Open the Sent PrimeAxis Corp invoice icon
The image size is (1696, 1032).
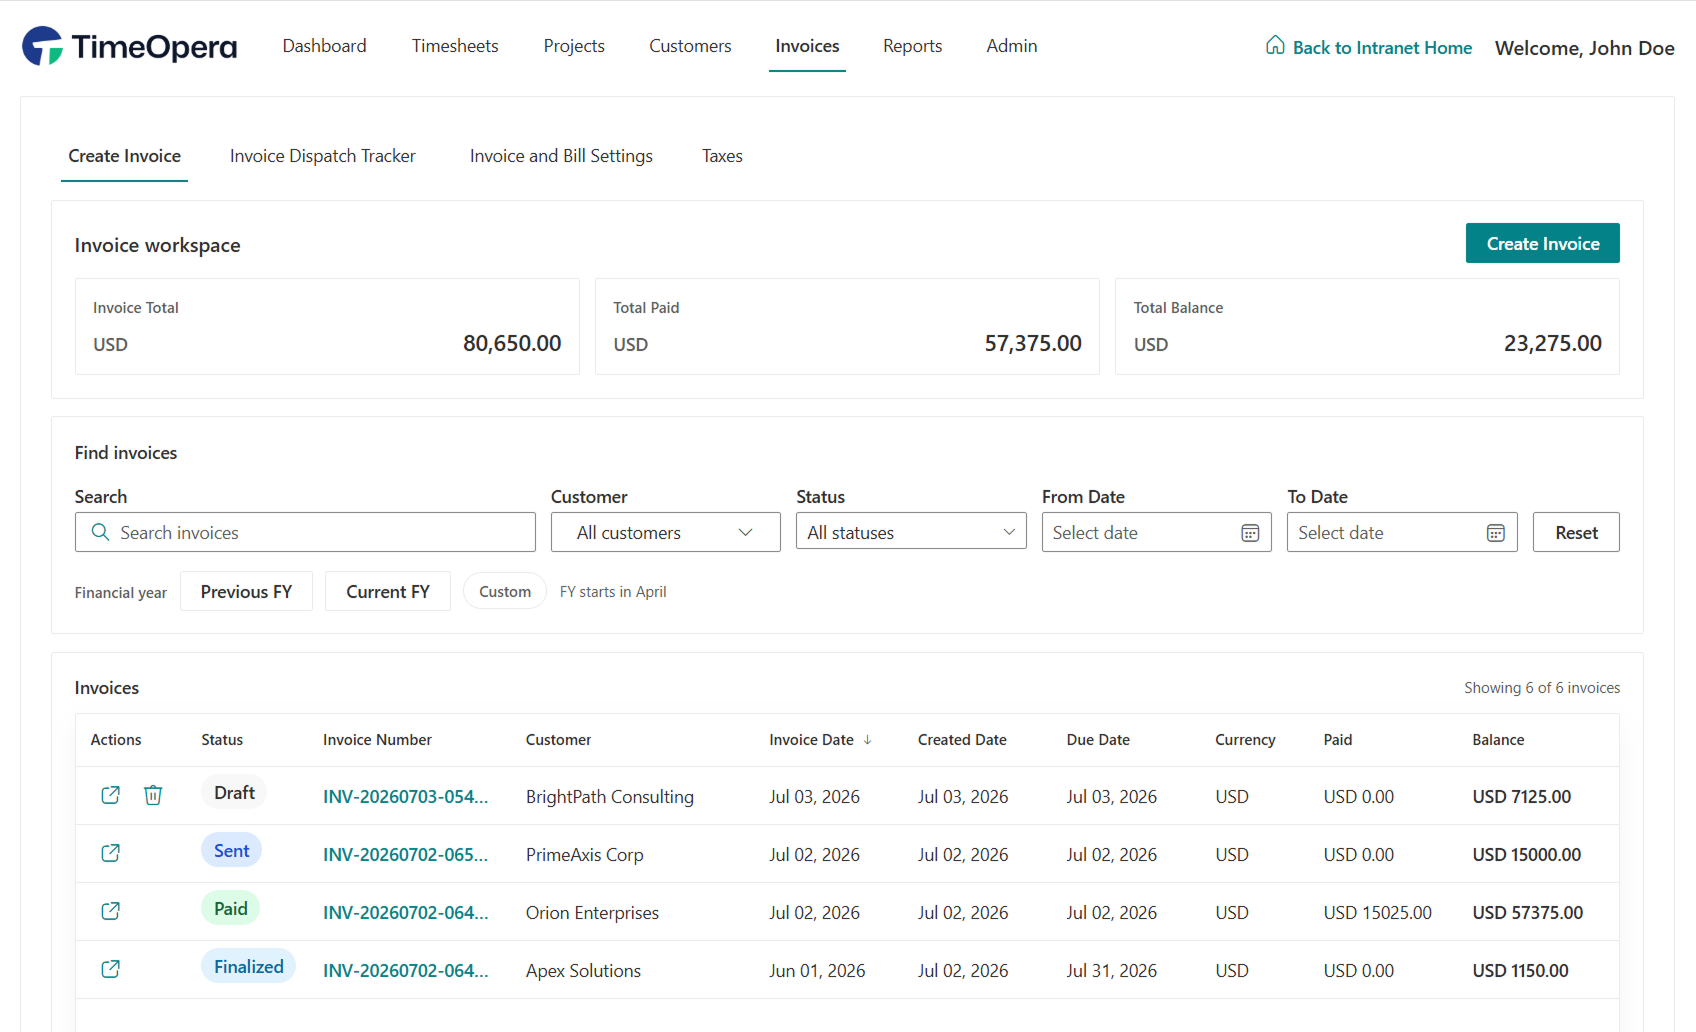tap(111, 853)
